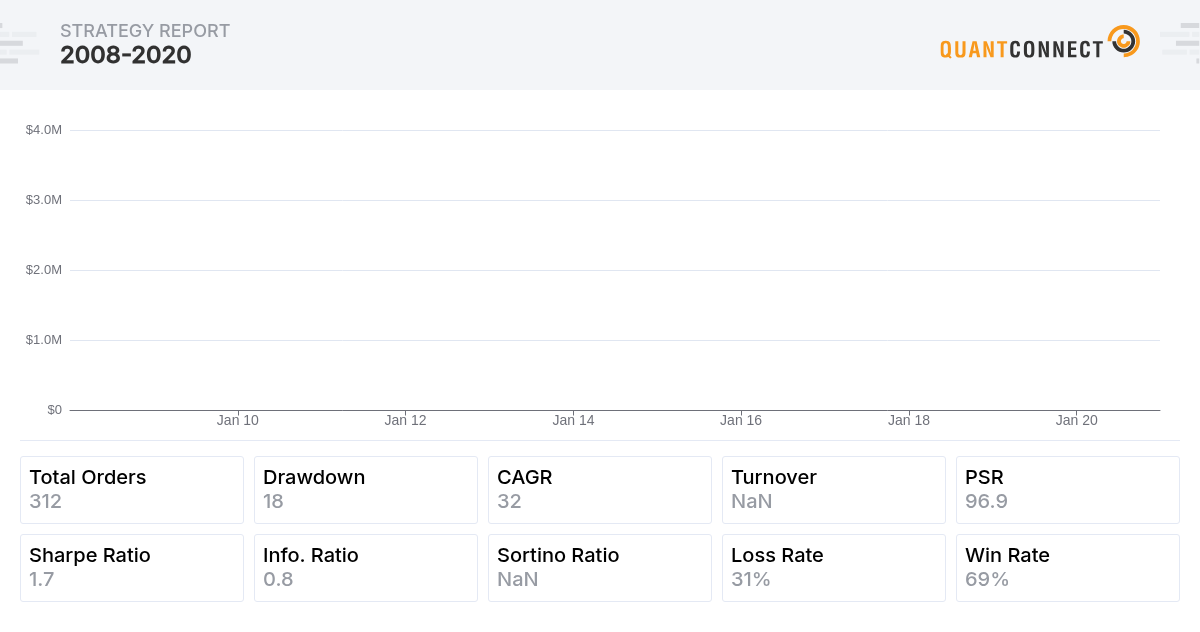The height and width of the screenshot is (632, 1200).
Task: Click the decorative gray bars at header right
Action: pyautogui.click(x=1180, y=43)
